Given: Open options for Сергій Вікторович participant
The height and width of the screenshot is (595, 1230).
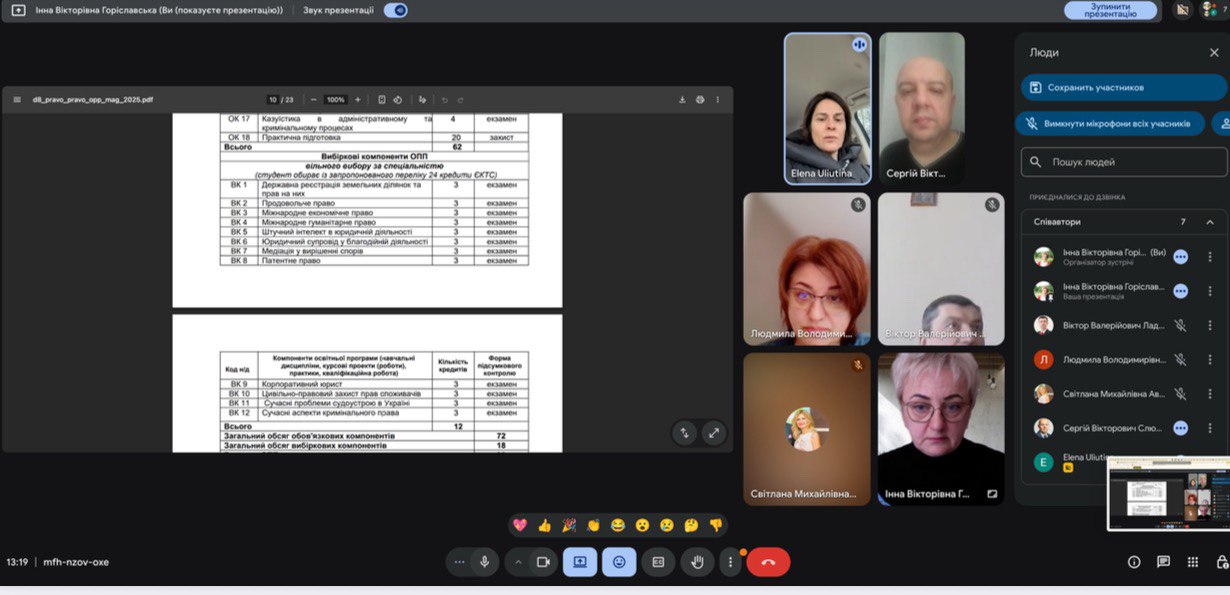Looking at the screenshot, I should click(x=1210, y=427).
